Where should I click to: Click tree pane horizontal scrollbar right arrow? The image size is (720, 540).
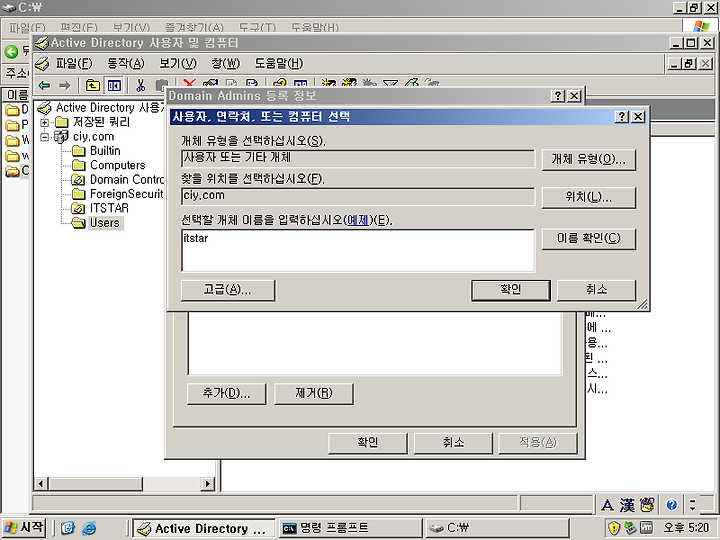208,484
